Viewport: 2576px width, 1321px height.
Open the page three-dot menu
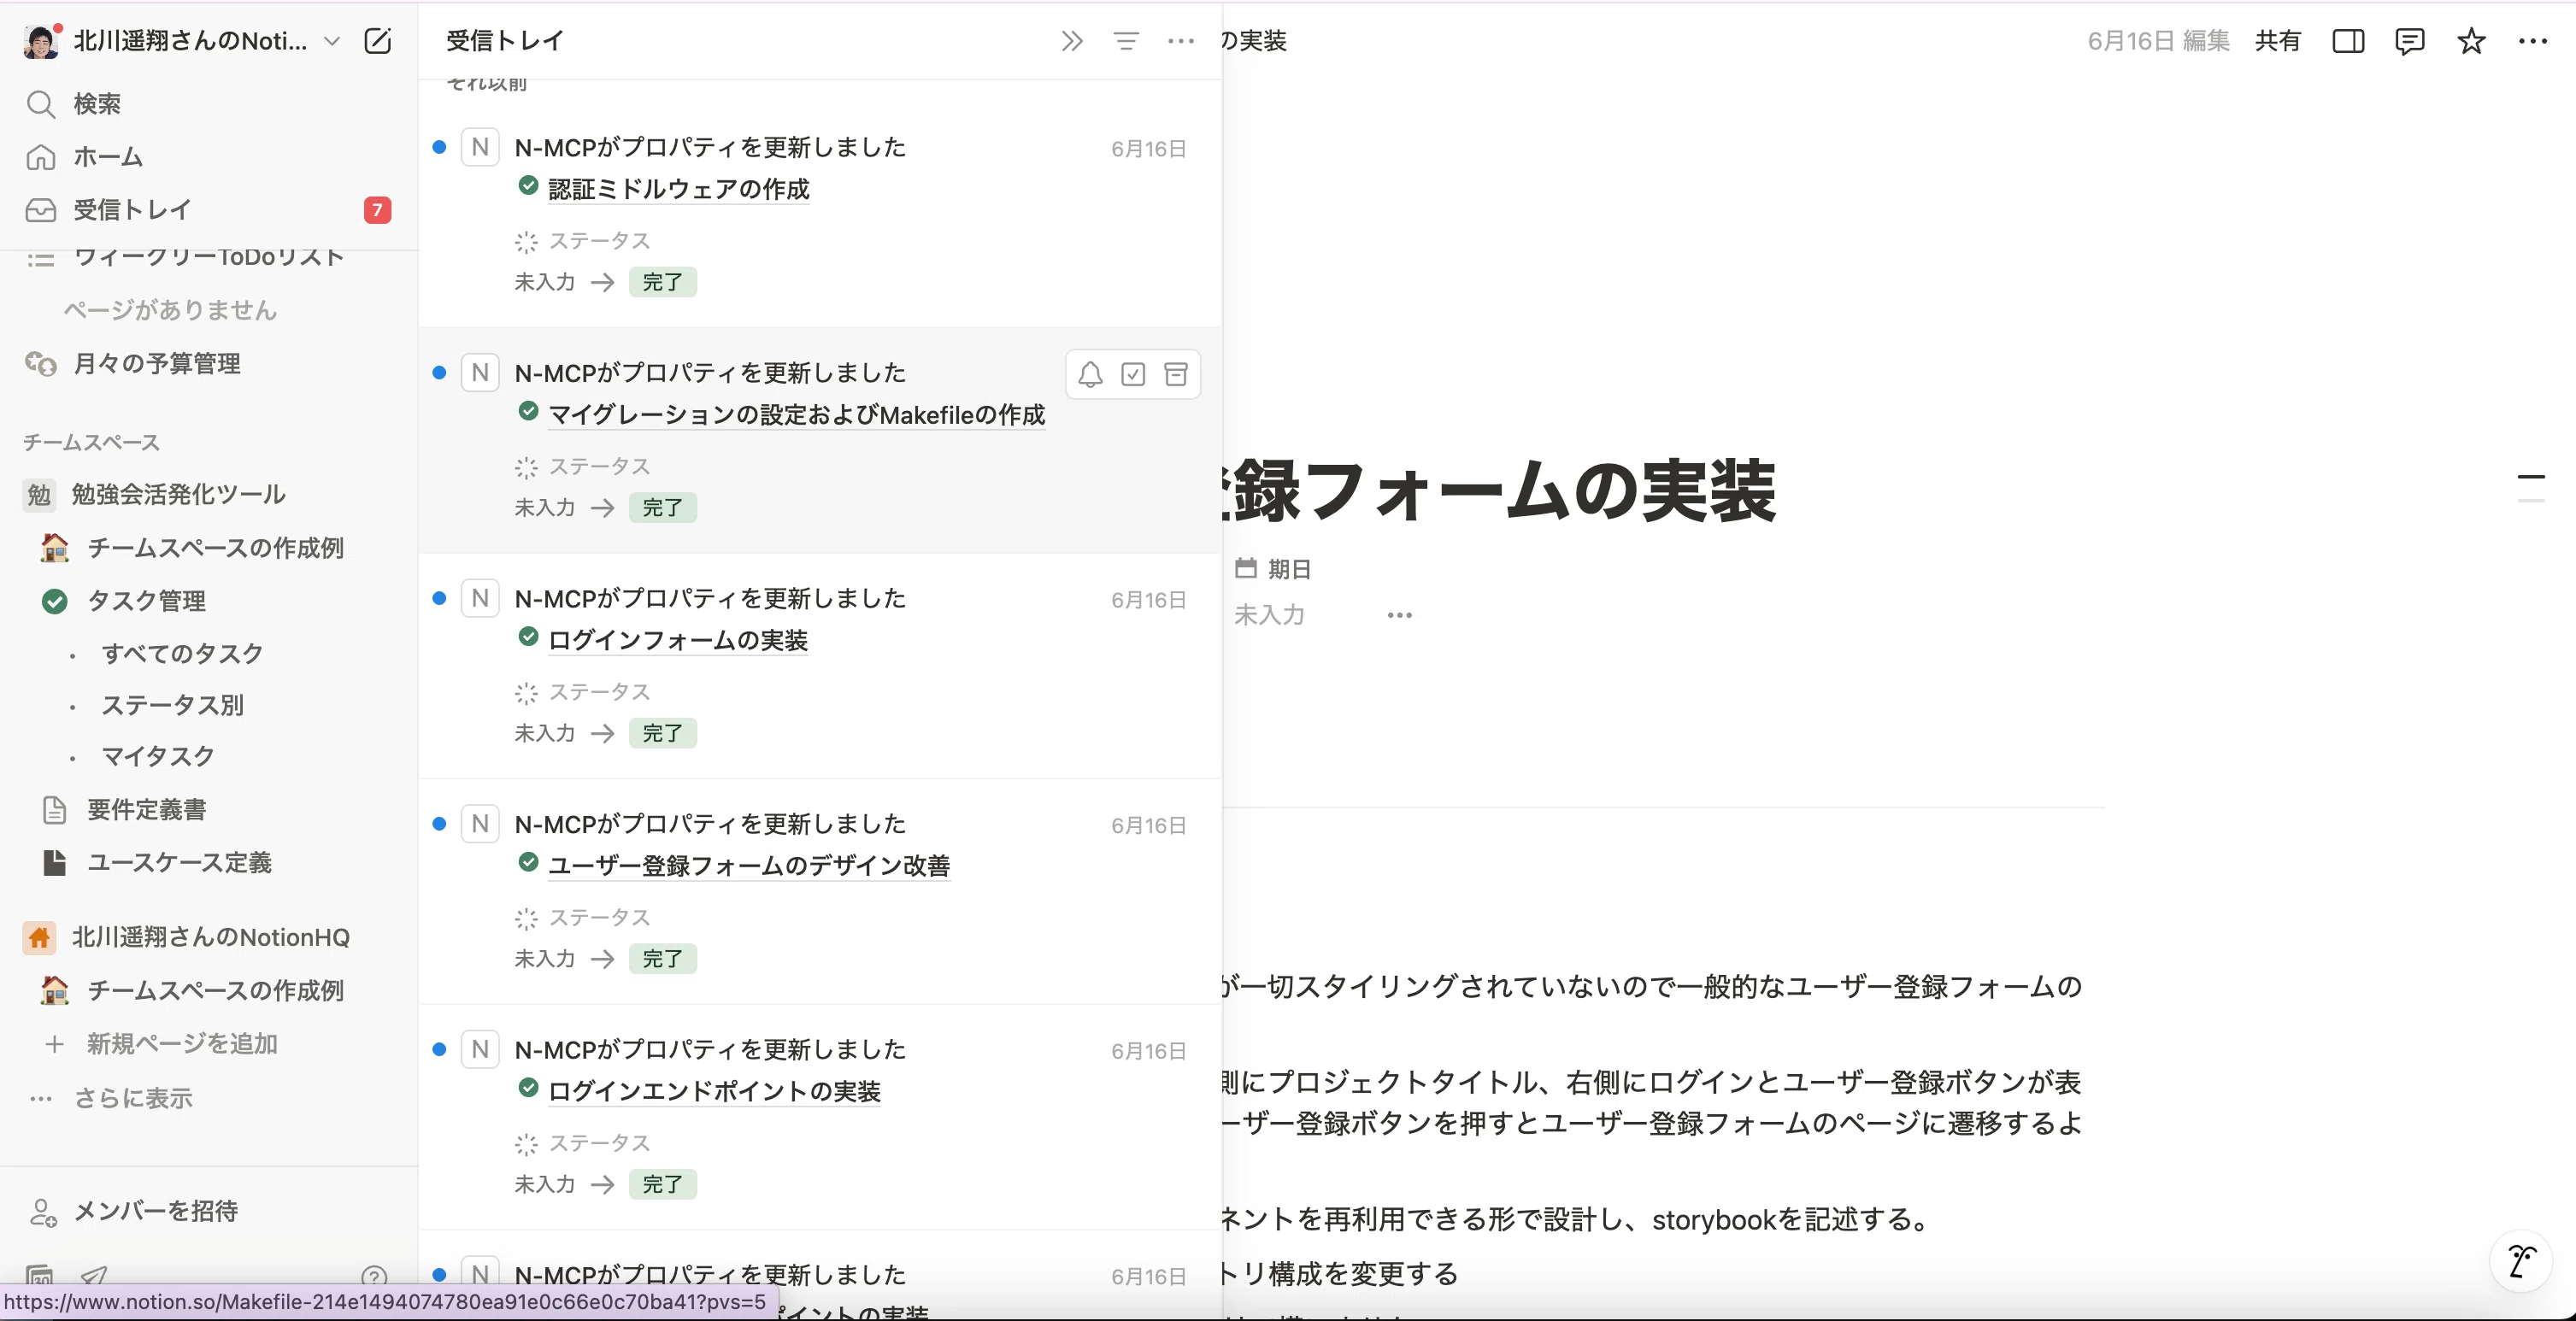point(2533,41)
